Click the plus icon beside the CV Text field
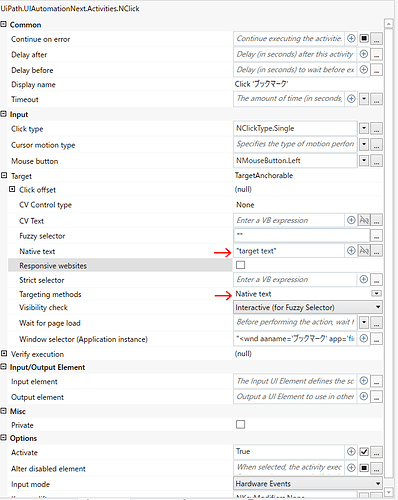398x500 pixels. point(351,220)
